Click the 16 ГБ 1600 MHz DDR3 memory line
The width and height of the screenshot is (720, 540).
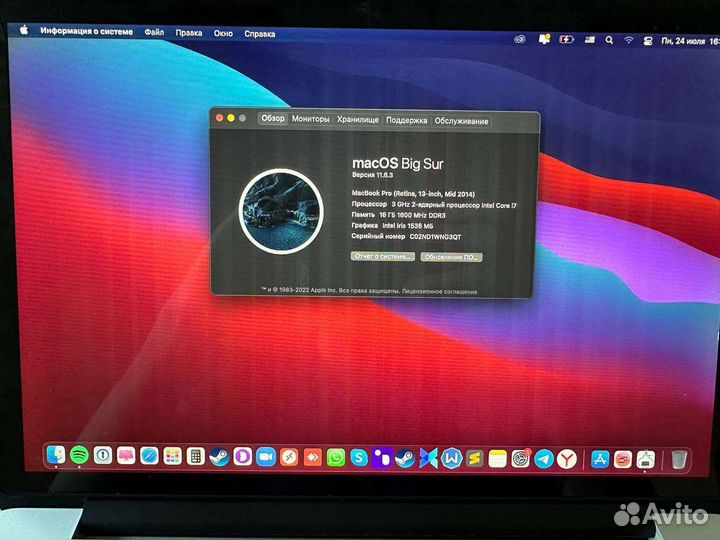(x=399, y=215)
